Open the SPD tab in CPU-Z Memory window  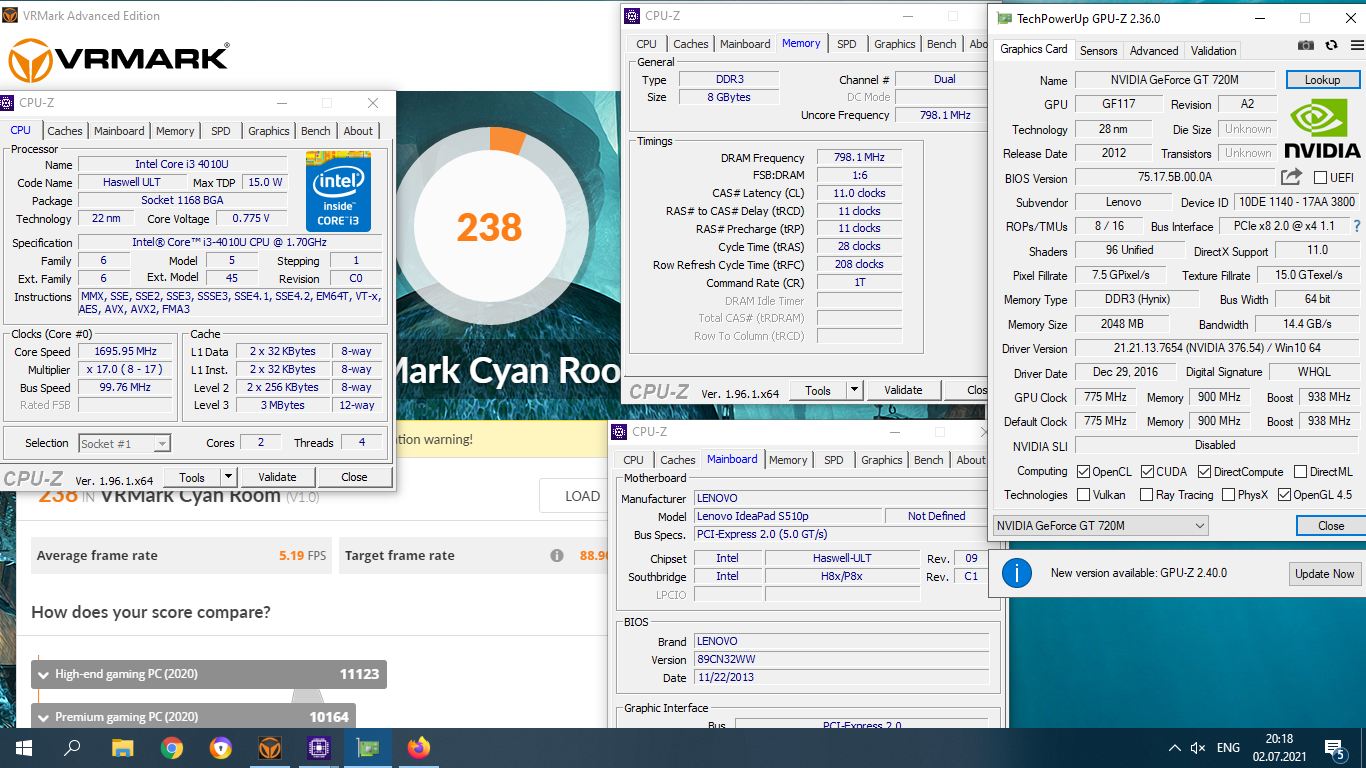pos(846,44)
